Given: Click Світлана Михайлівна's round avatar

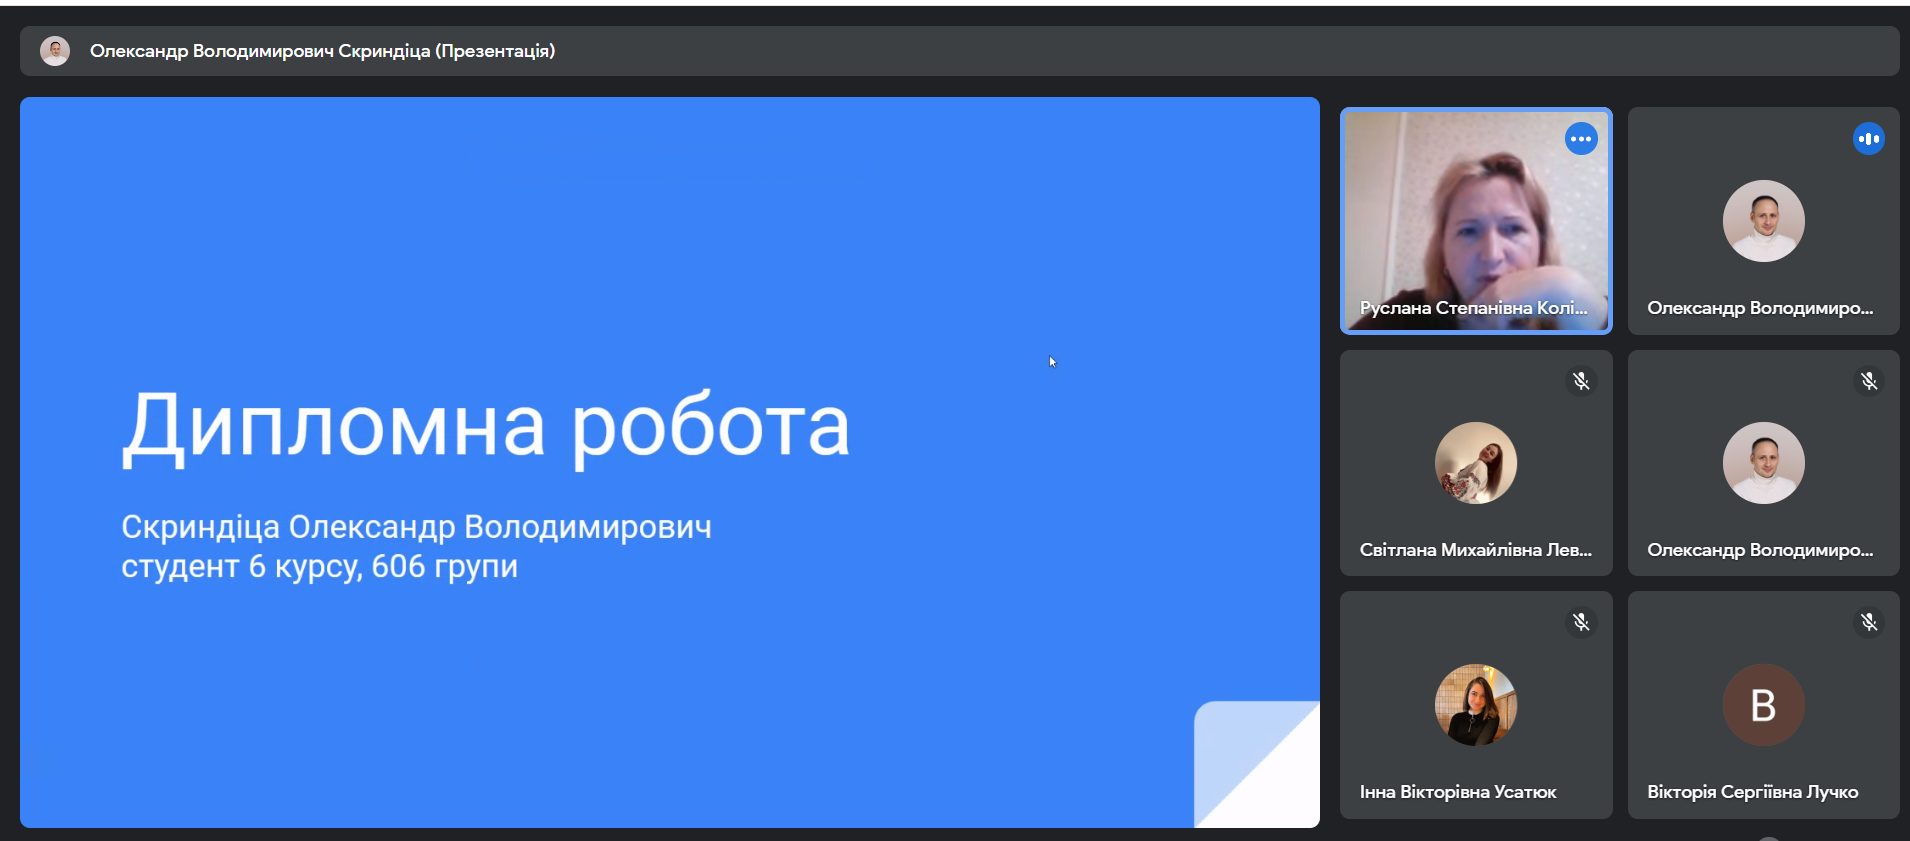Looking at the screenshot, I should pyautogui.click(x=1476, y=463).
